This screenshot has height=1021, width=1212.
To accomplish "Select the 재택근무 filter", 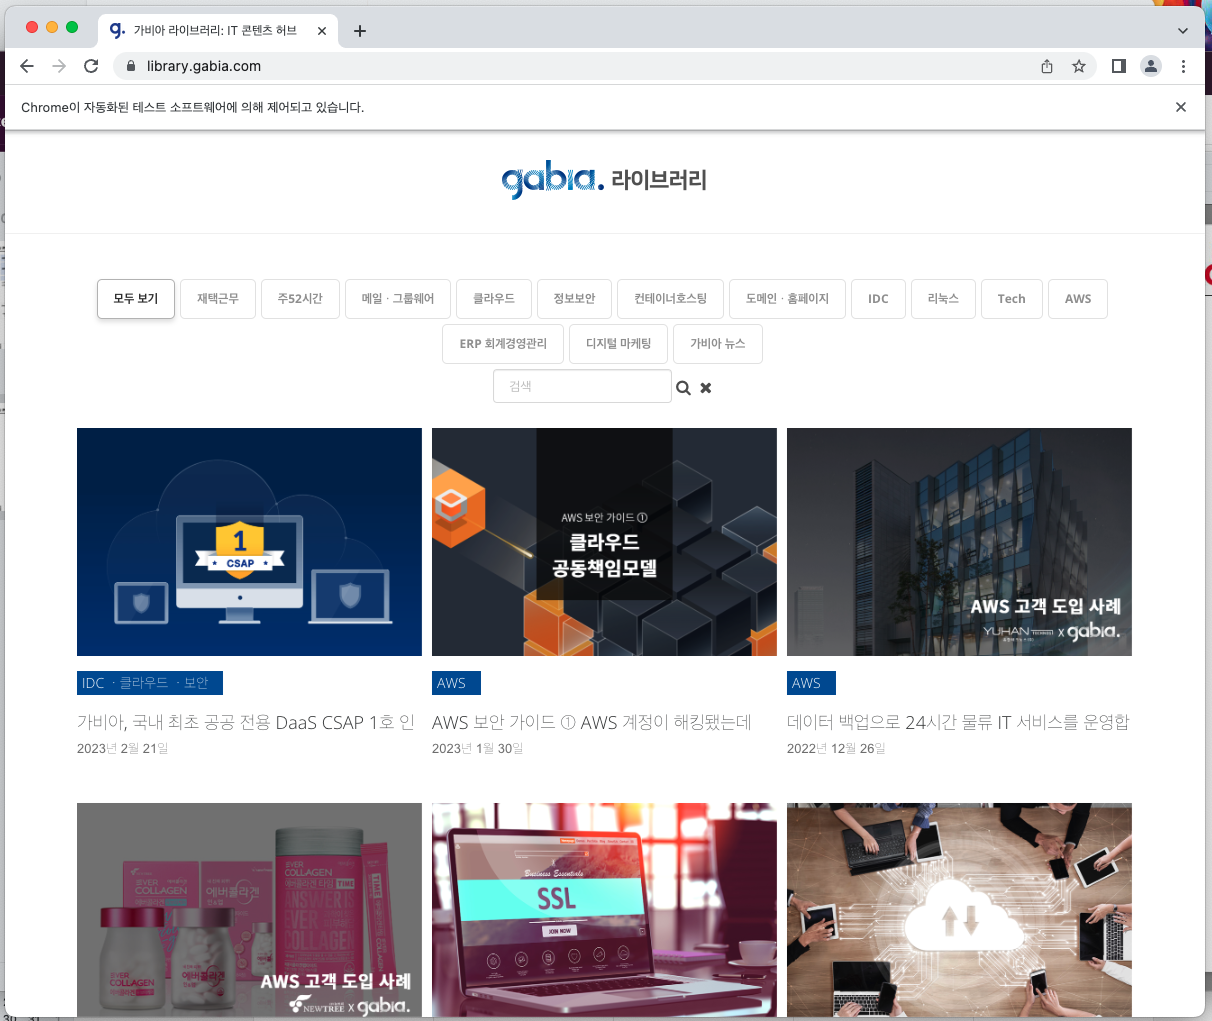I will coord(218,299).
